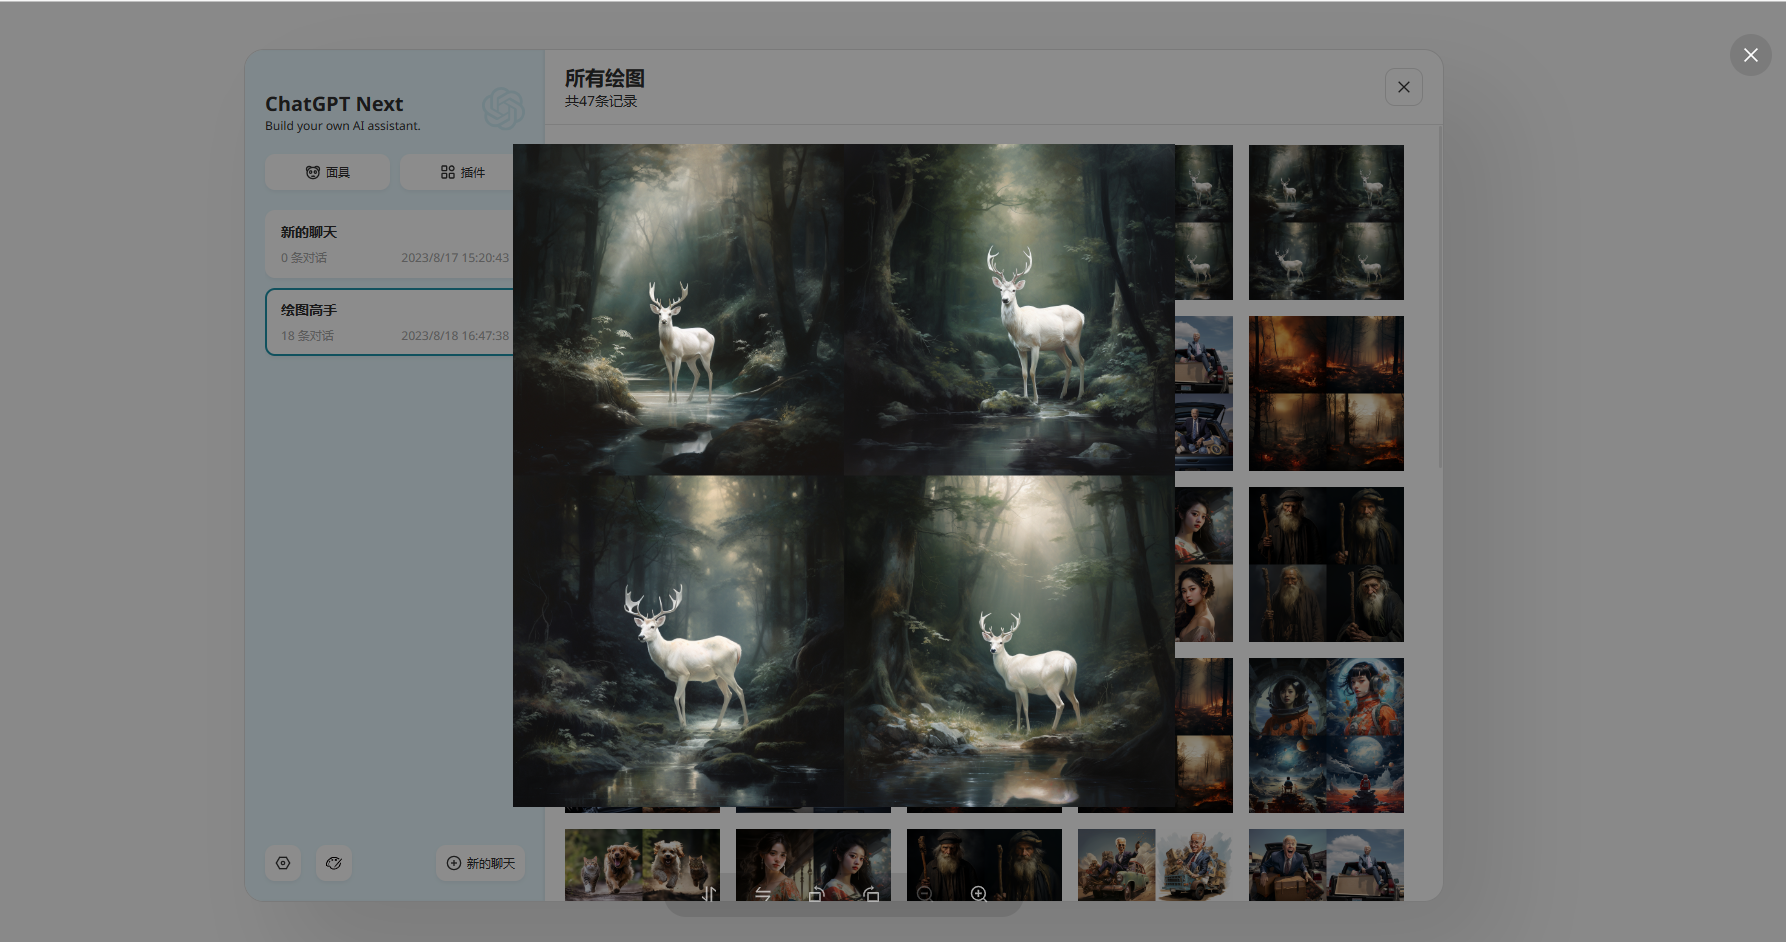Close the image preview overlay
The width and height of the screenshot is (1786, 942).
(1750, 55)
